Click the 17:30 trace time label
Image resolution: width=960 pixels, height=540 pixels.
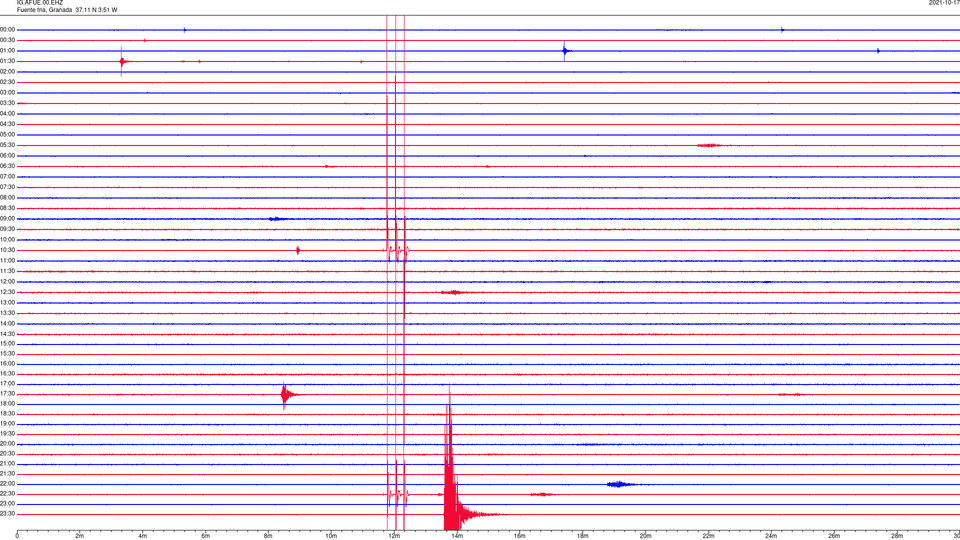pos(7,394)
